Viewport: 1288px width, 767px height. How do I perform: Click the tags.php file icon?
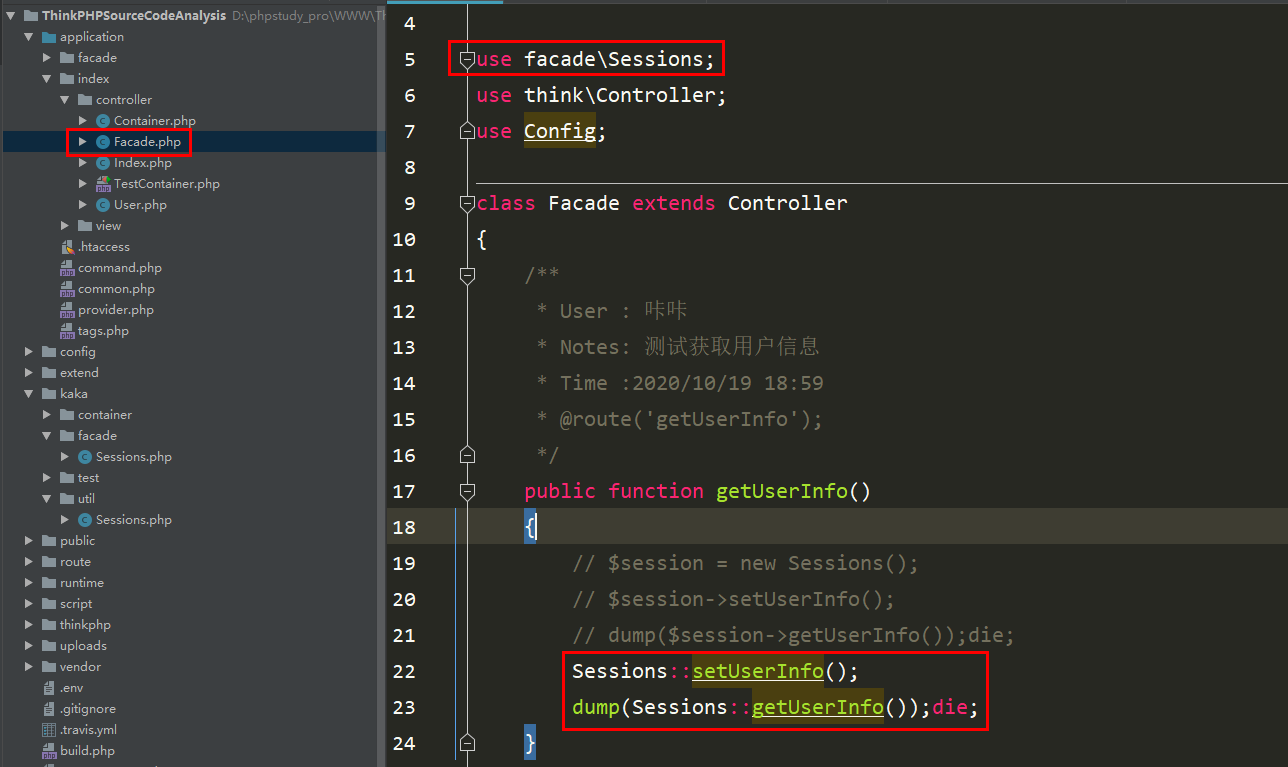(67, 331)
